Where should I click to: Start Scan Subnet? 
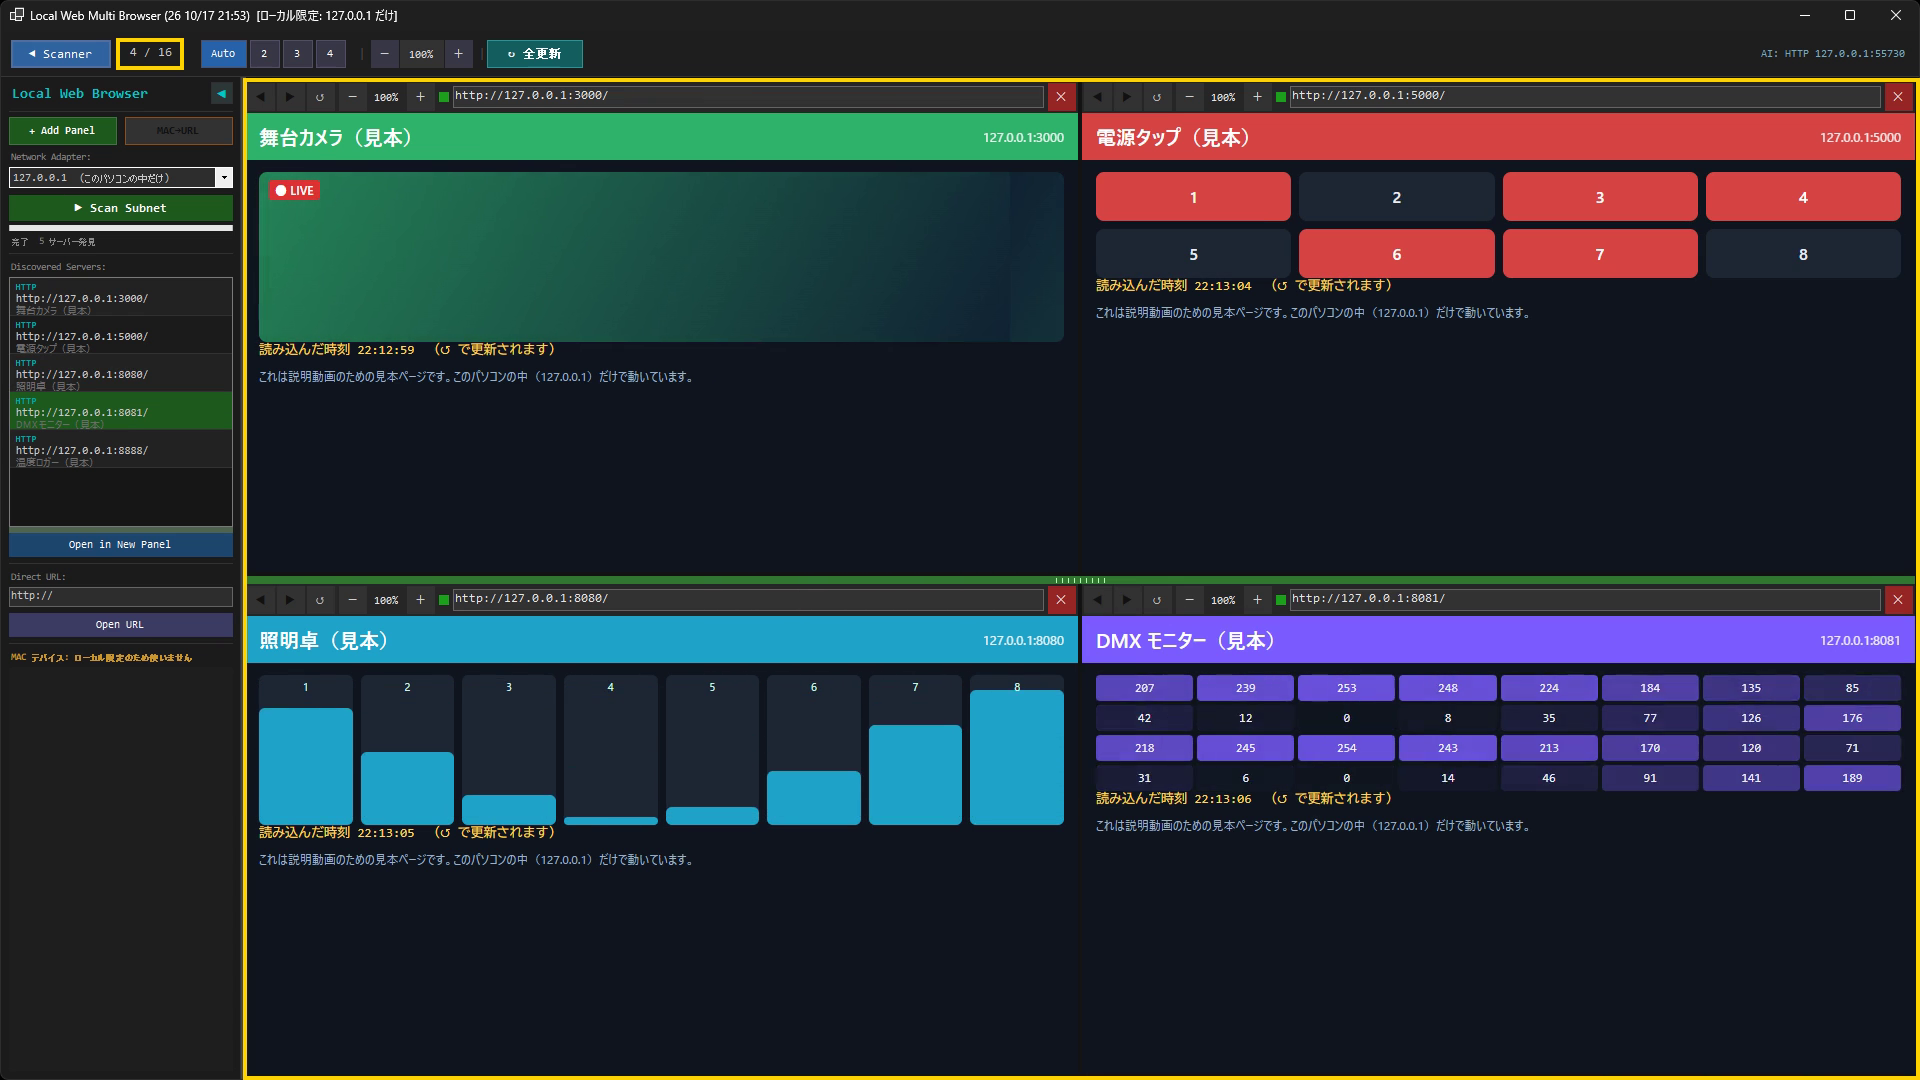pos(121,208)
